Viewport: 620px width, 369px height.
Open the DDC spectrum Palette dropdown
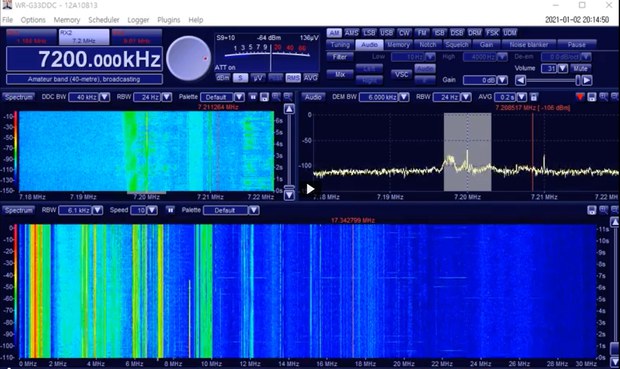(239, 97)
